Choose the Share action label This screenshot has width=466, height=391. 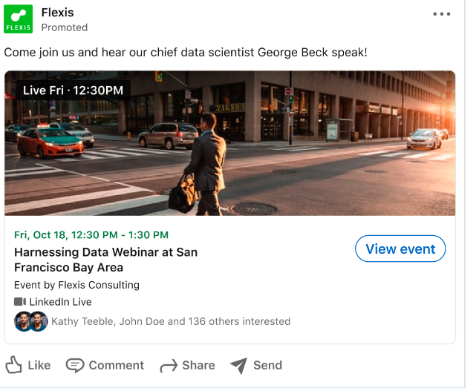pos(198,365)
